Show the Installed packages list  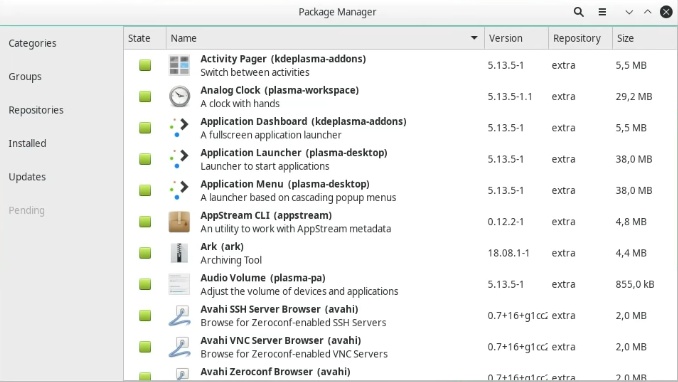[27, 143]
